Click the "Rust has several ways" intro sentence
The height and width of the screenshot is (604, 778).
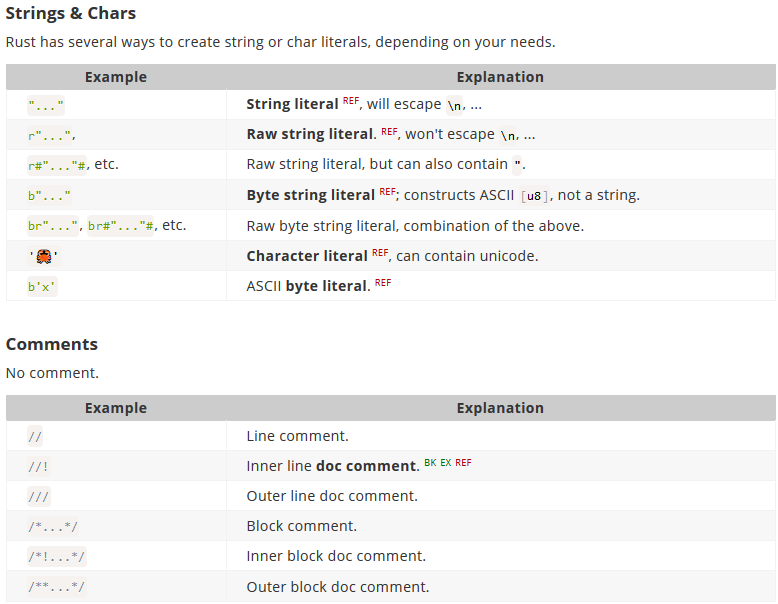[x=280, y=42]
